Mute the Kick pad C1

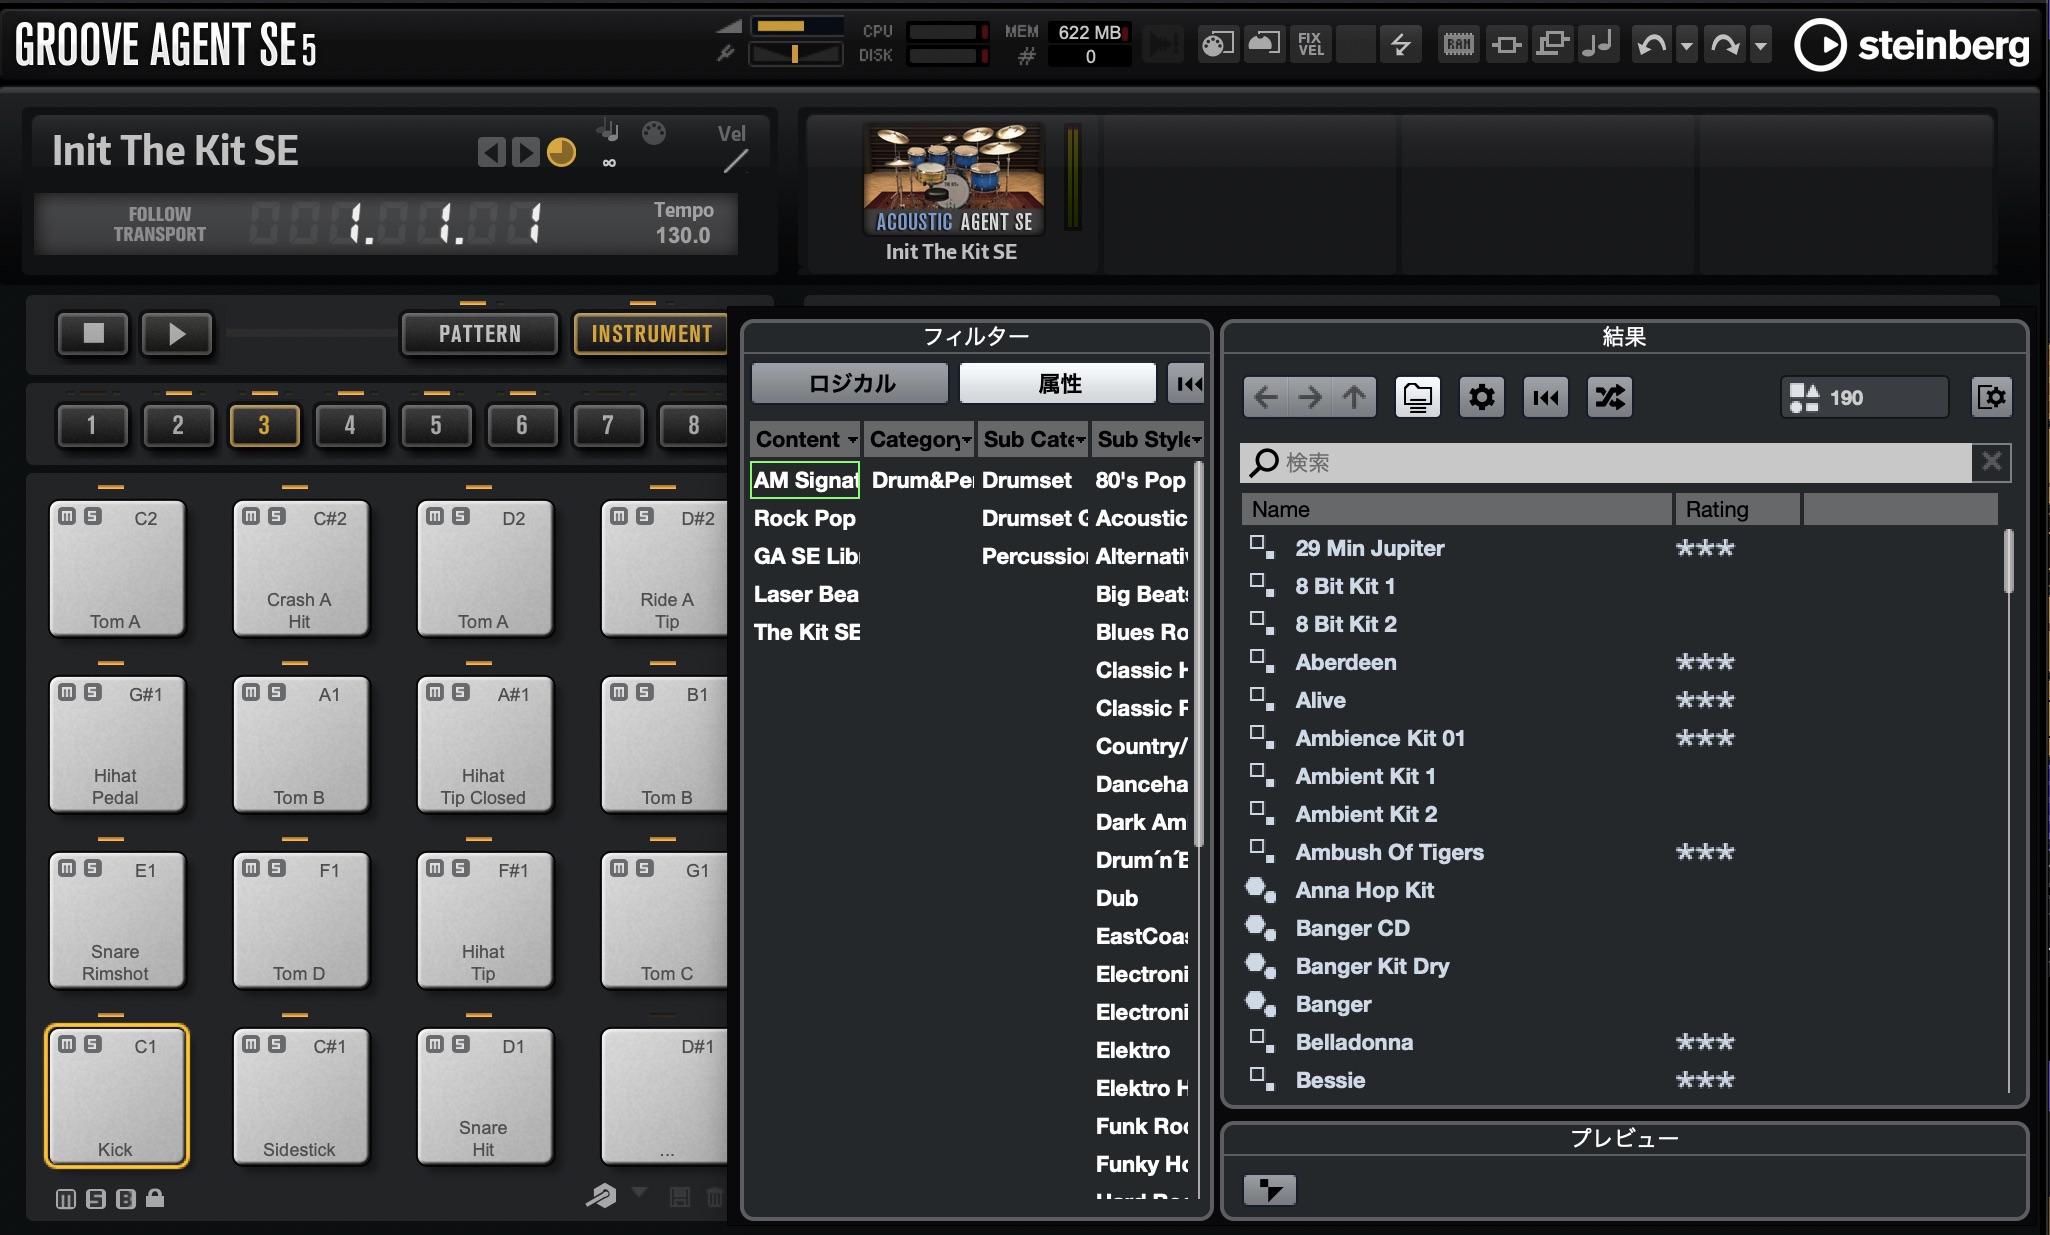click(x=67, y=1044)
